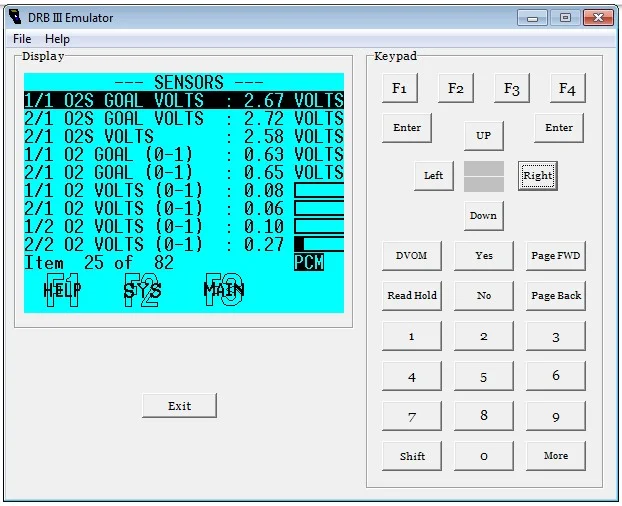Select the 1/2 O2 VOLTS (0-1) row
Screen dimensions: 622x506
click(x=184, y=226)
